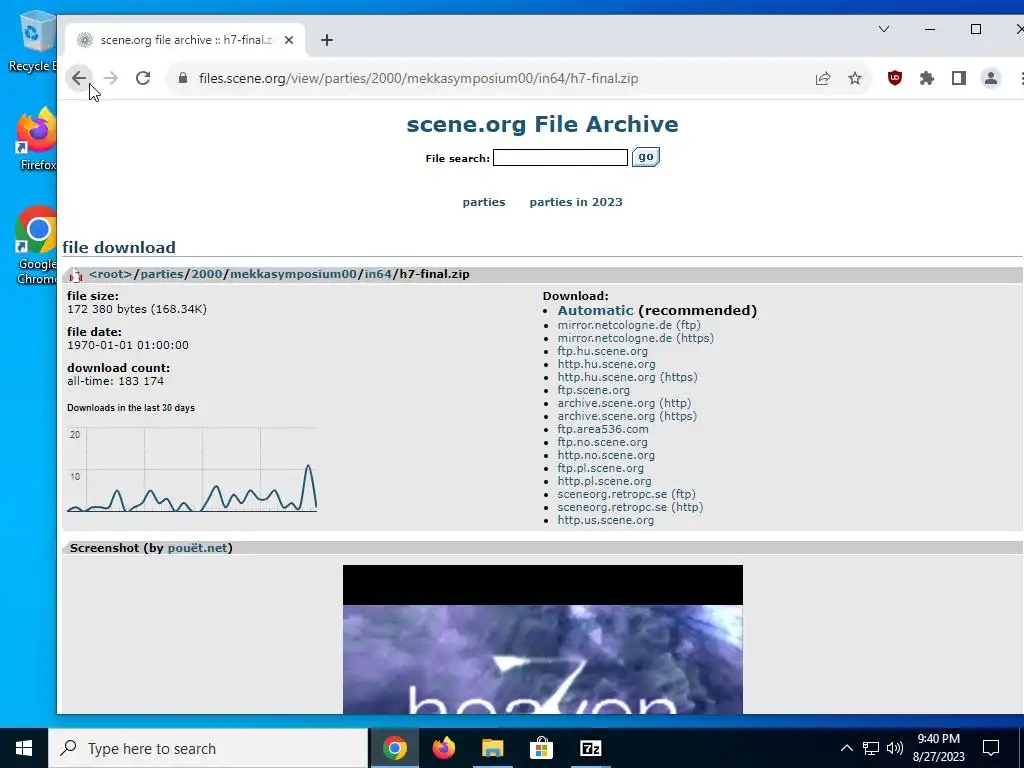Bookmark this page with the star icon
Image resolution: width=1024 pixels, height=768 pixels.
point(855,78)
